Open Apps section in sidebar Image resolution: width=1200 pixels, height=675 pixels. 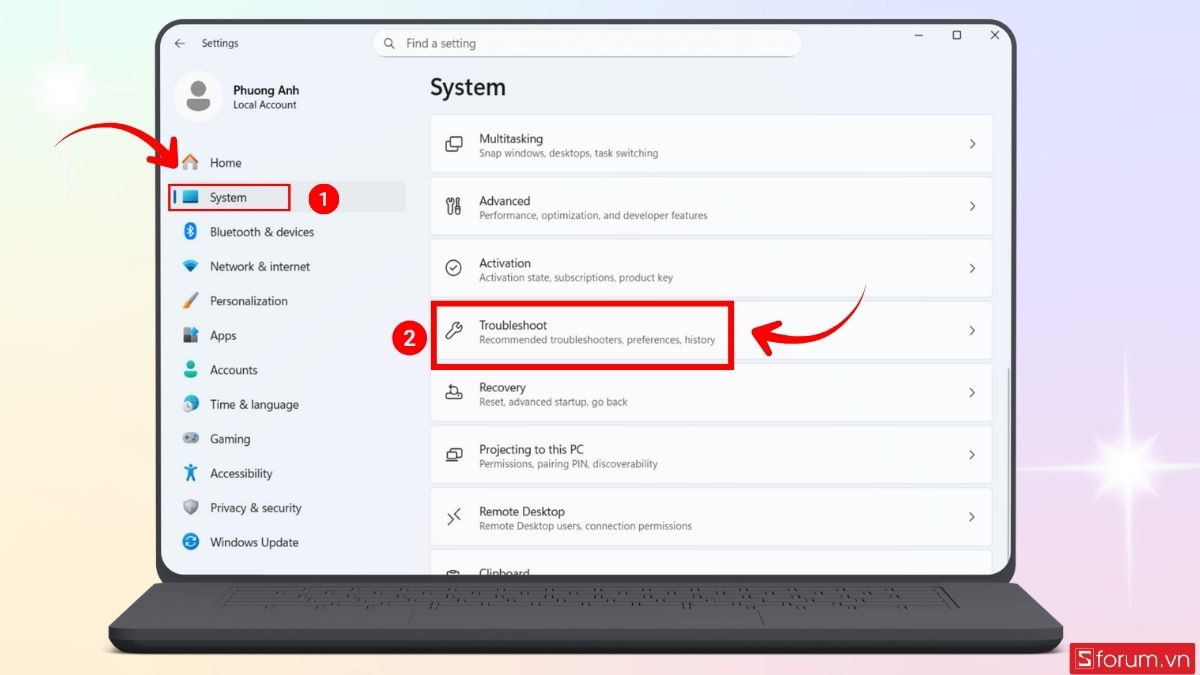288,335
